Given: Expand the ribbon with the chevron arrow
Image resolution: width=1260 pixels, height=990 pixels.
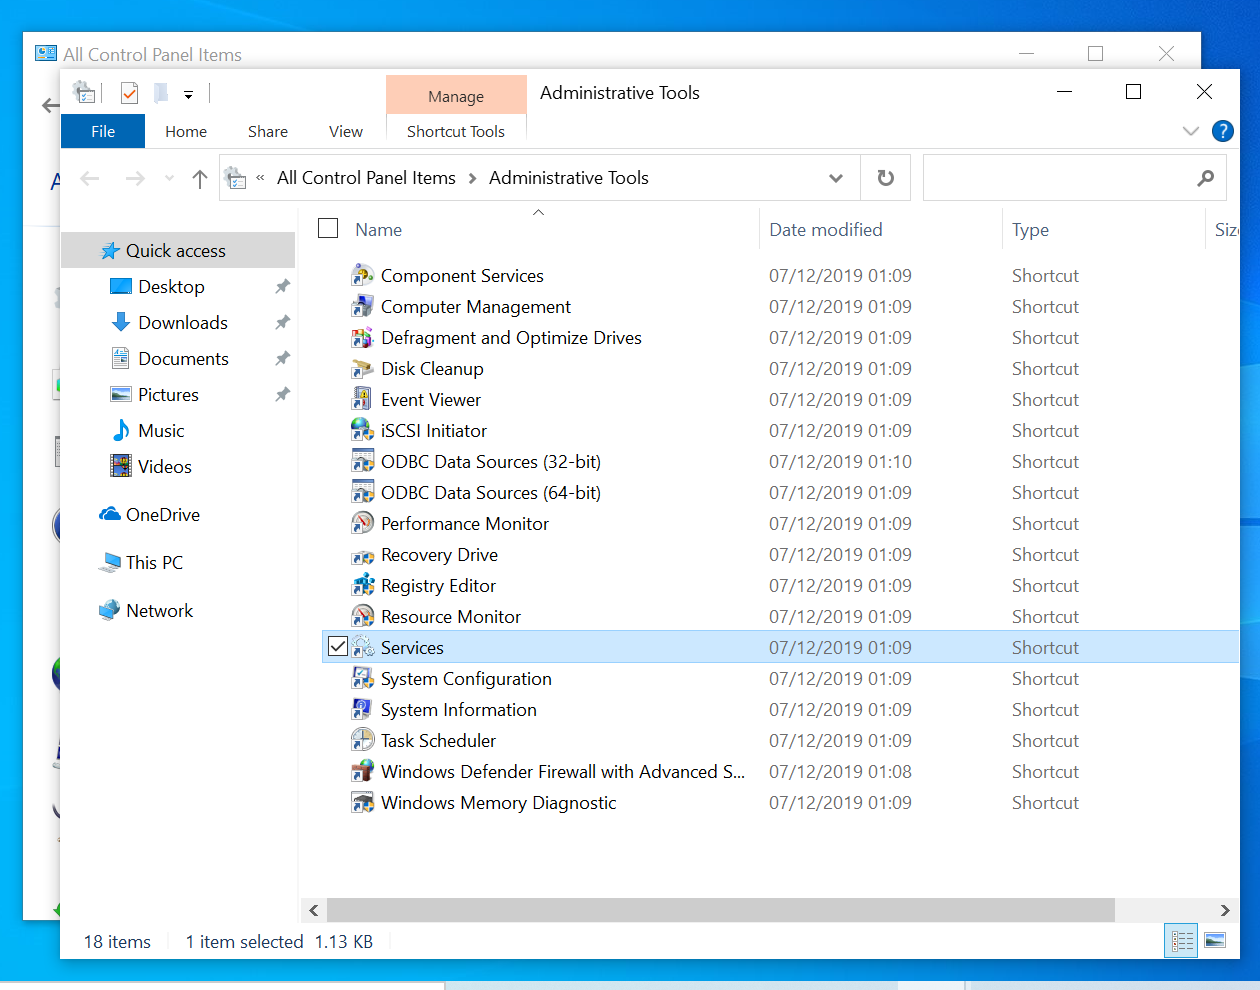Looking at the screenshot, I should 1190,130.
